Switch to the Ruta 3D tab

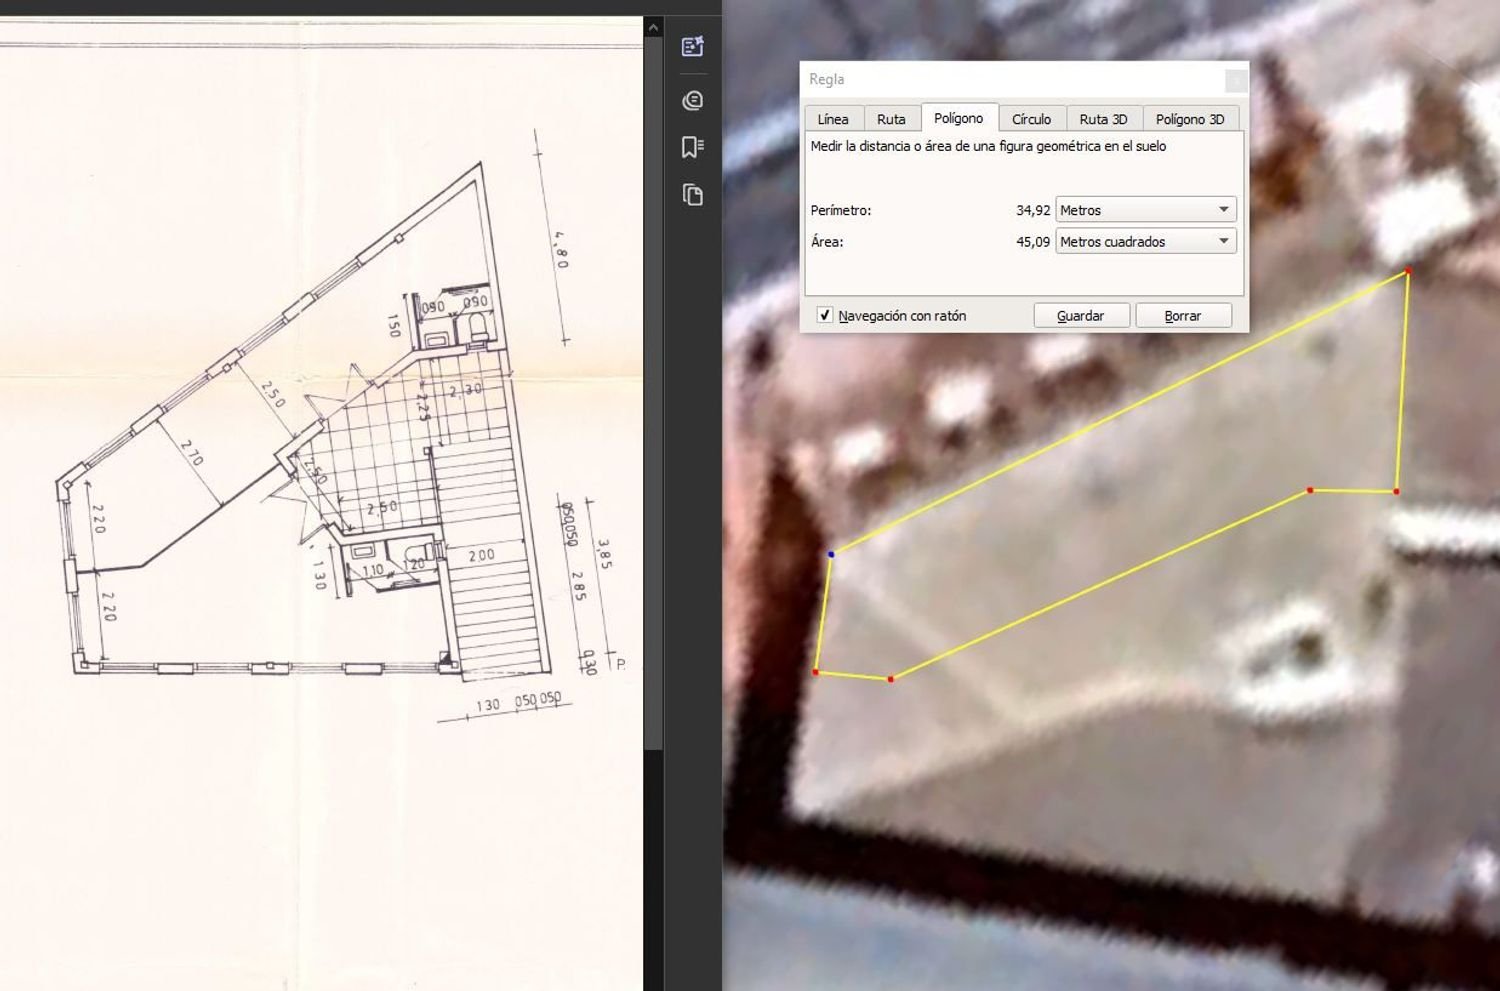(x=1103, y=119)
